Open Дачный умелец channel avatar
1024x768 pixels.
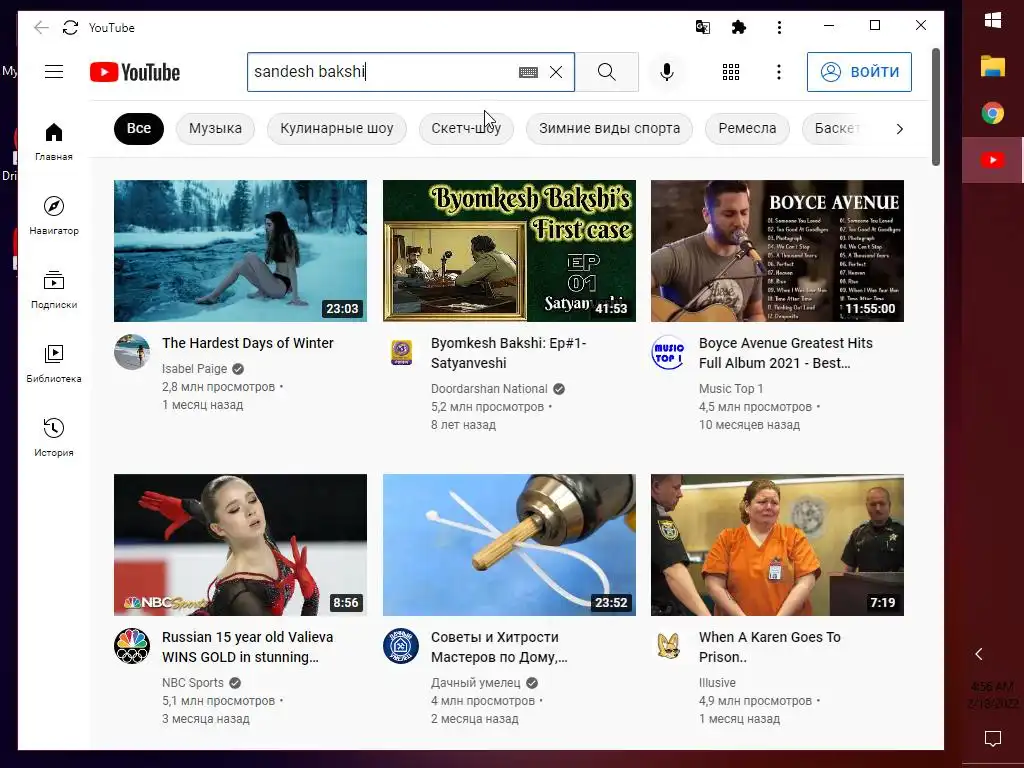(401, 646)
